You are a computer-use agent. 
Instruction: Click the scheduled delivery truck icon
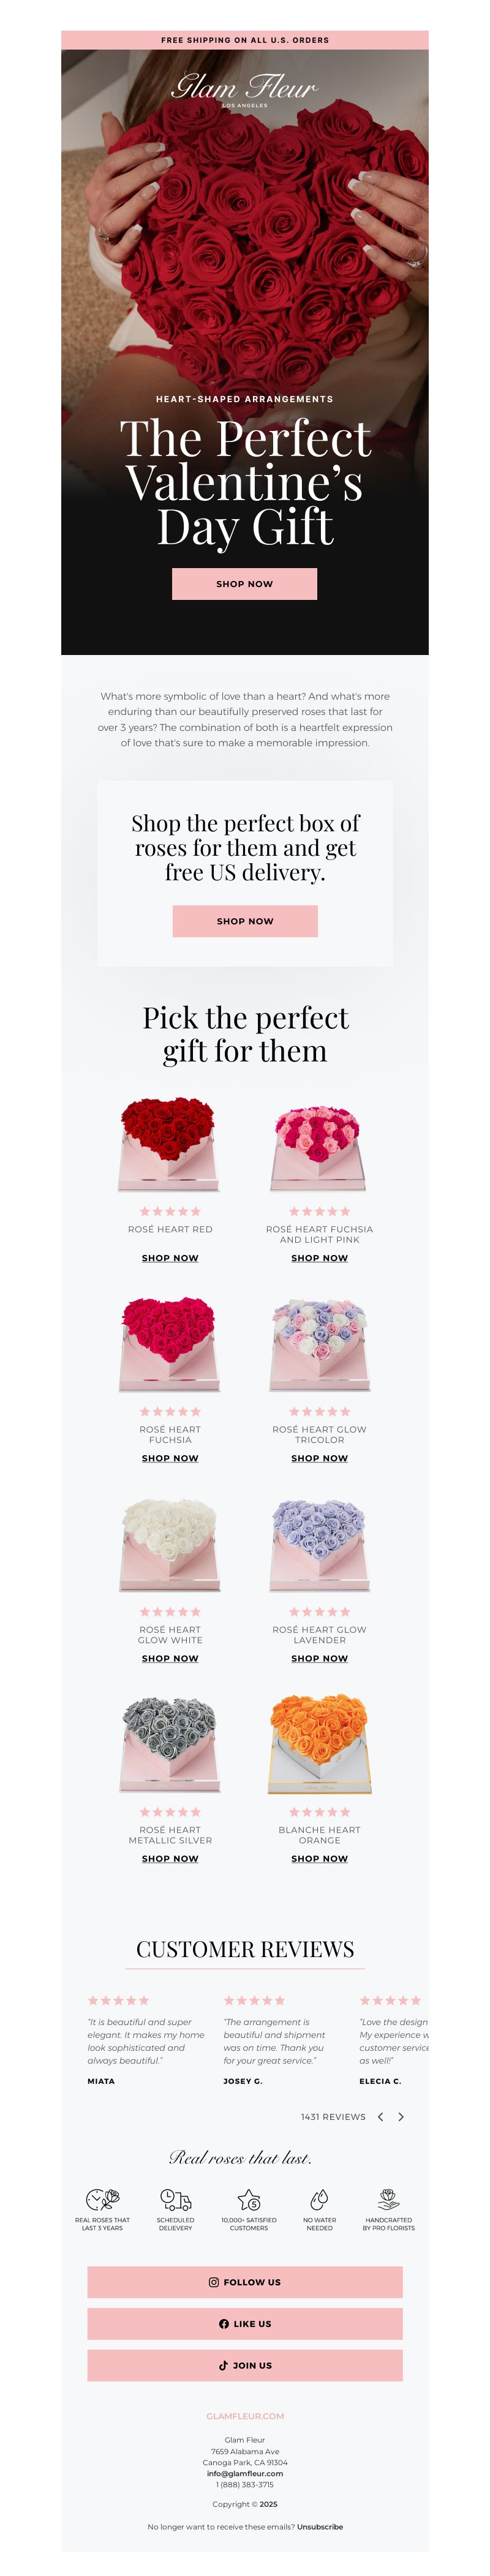pyautogui.click(x=175, y=2199)
